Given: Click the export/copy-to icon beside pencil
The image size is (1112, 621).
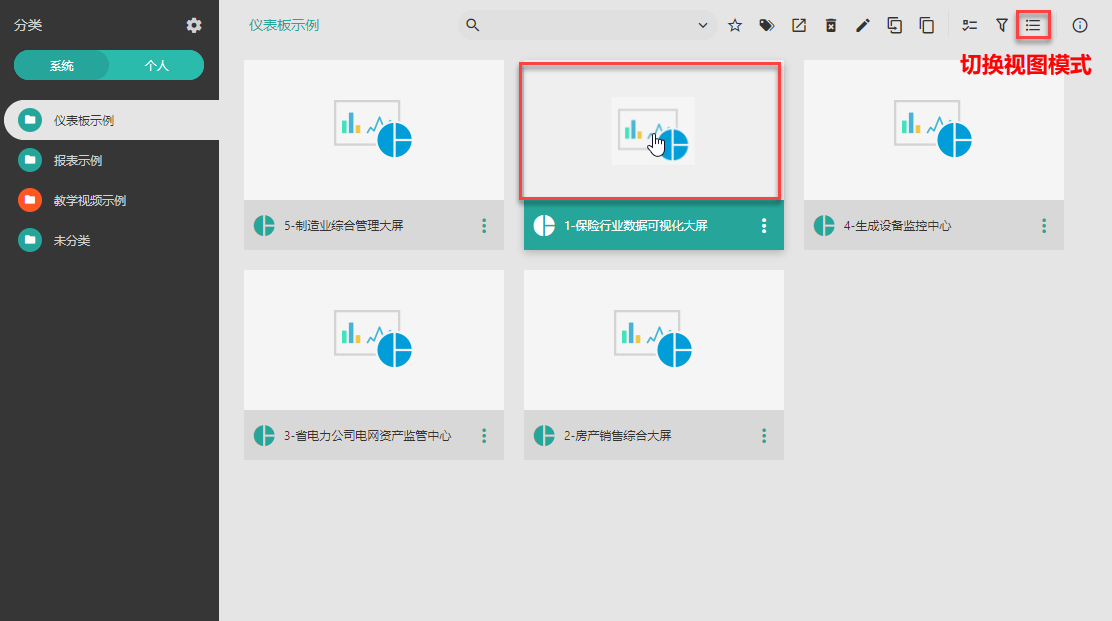Looking at the screenshot, I should tap(894, 26).
